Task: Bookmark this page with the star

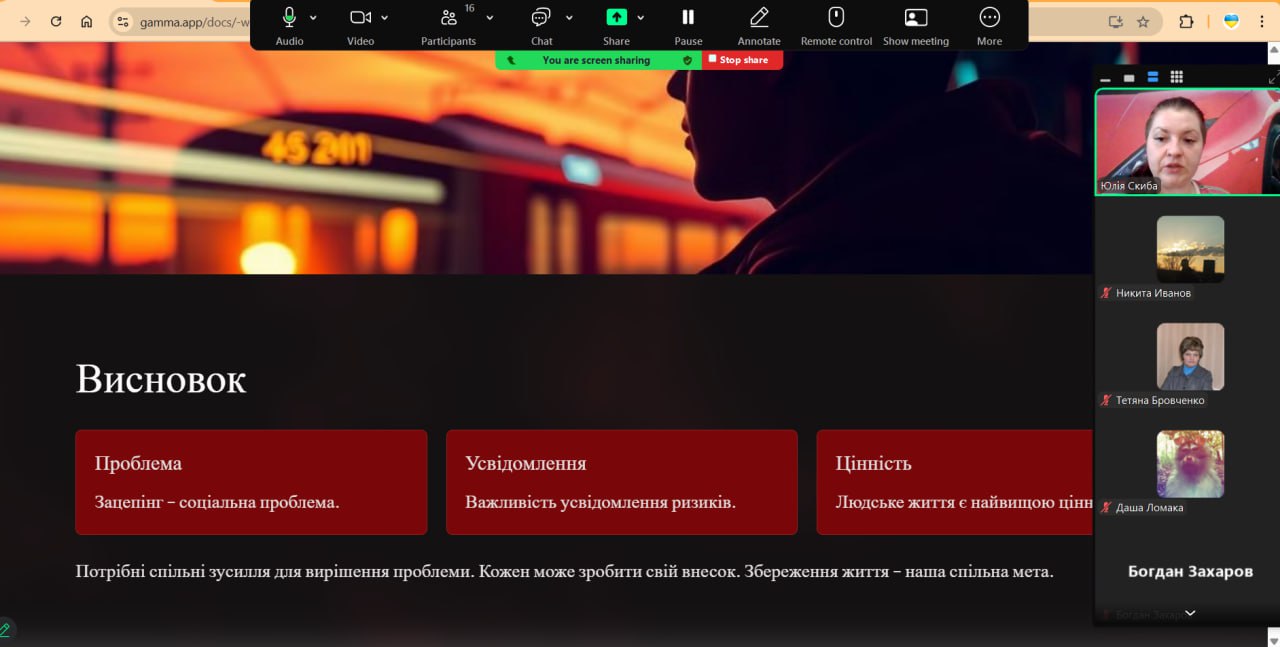Action: pos(1143,21)
